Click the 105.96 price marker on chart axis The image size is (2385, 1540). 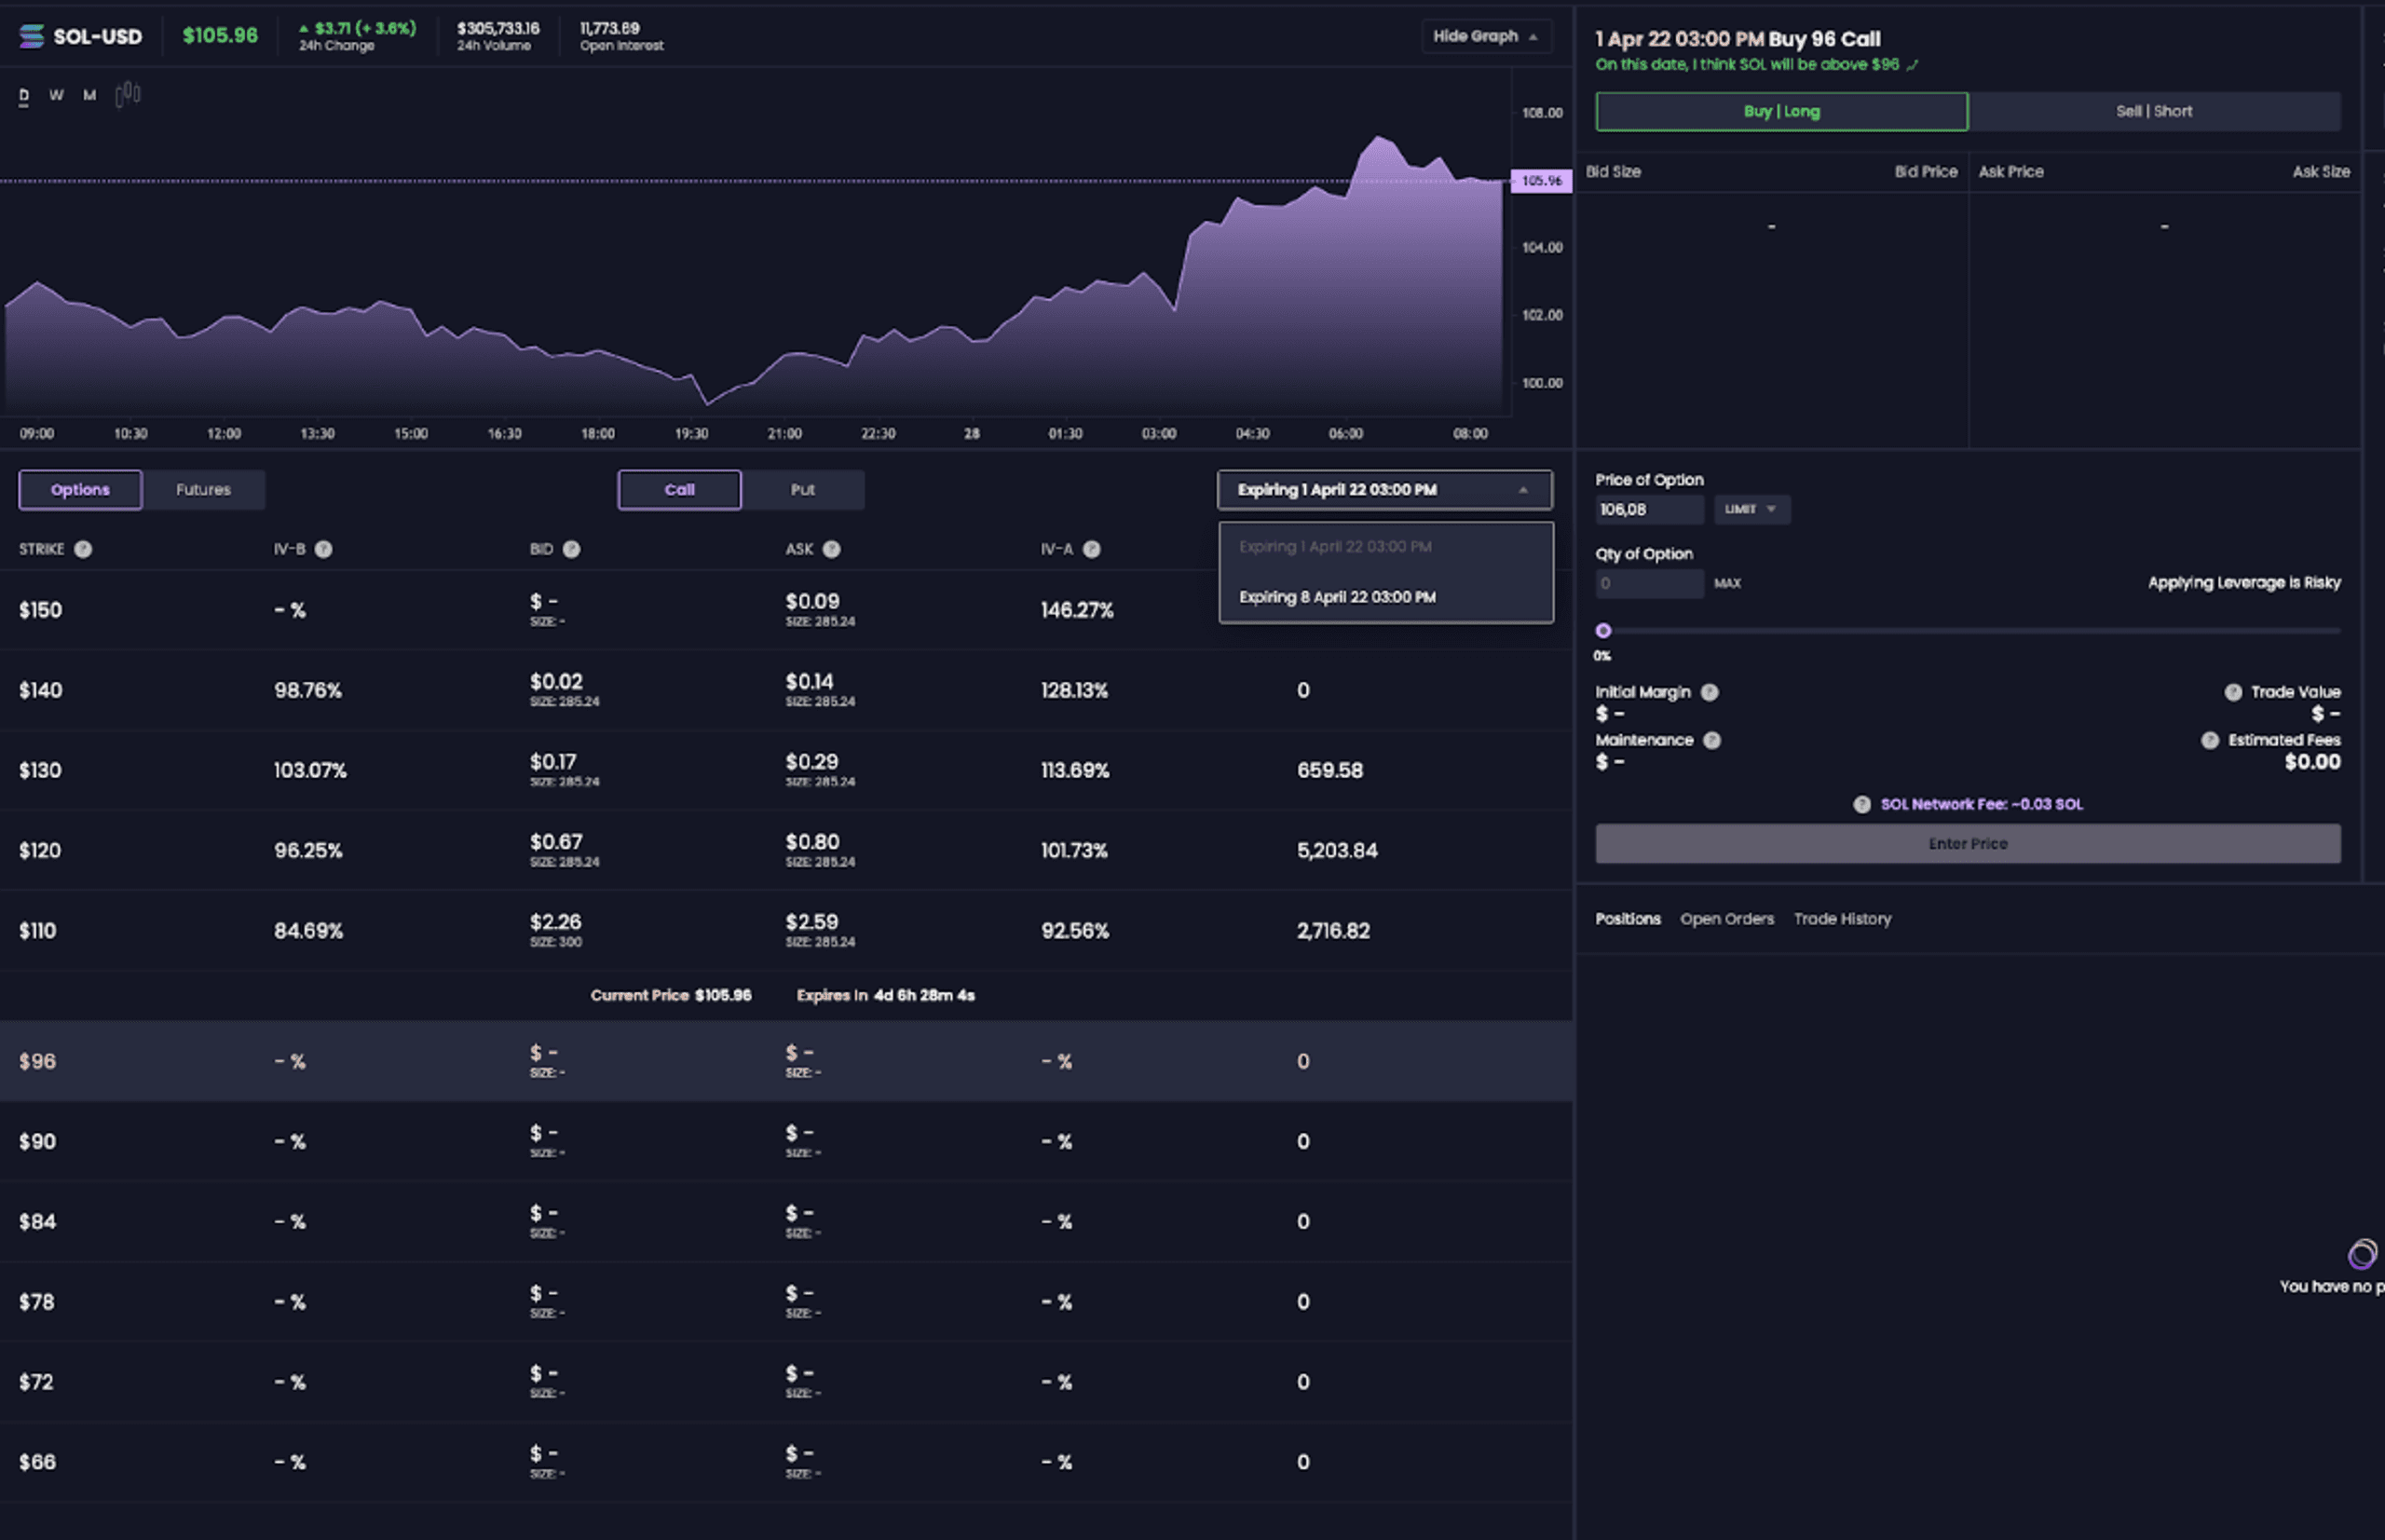(x=1541, y=181)
